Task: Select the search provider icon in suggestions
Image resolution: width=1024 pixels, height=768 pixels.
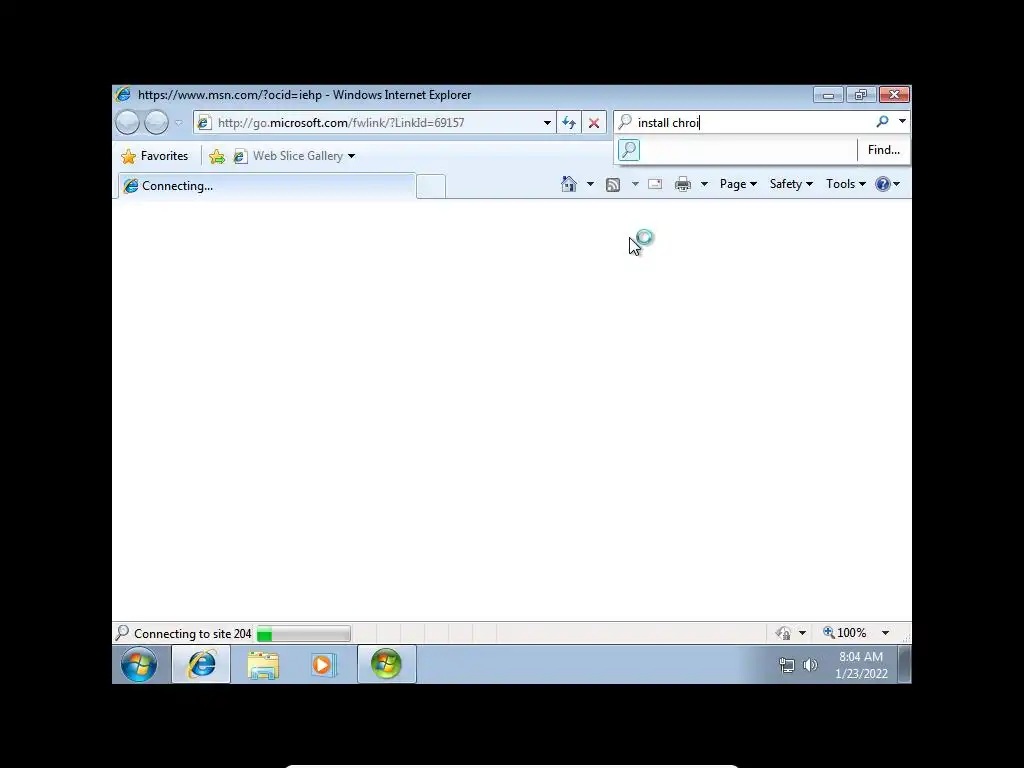Action: (629, 150)
